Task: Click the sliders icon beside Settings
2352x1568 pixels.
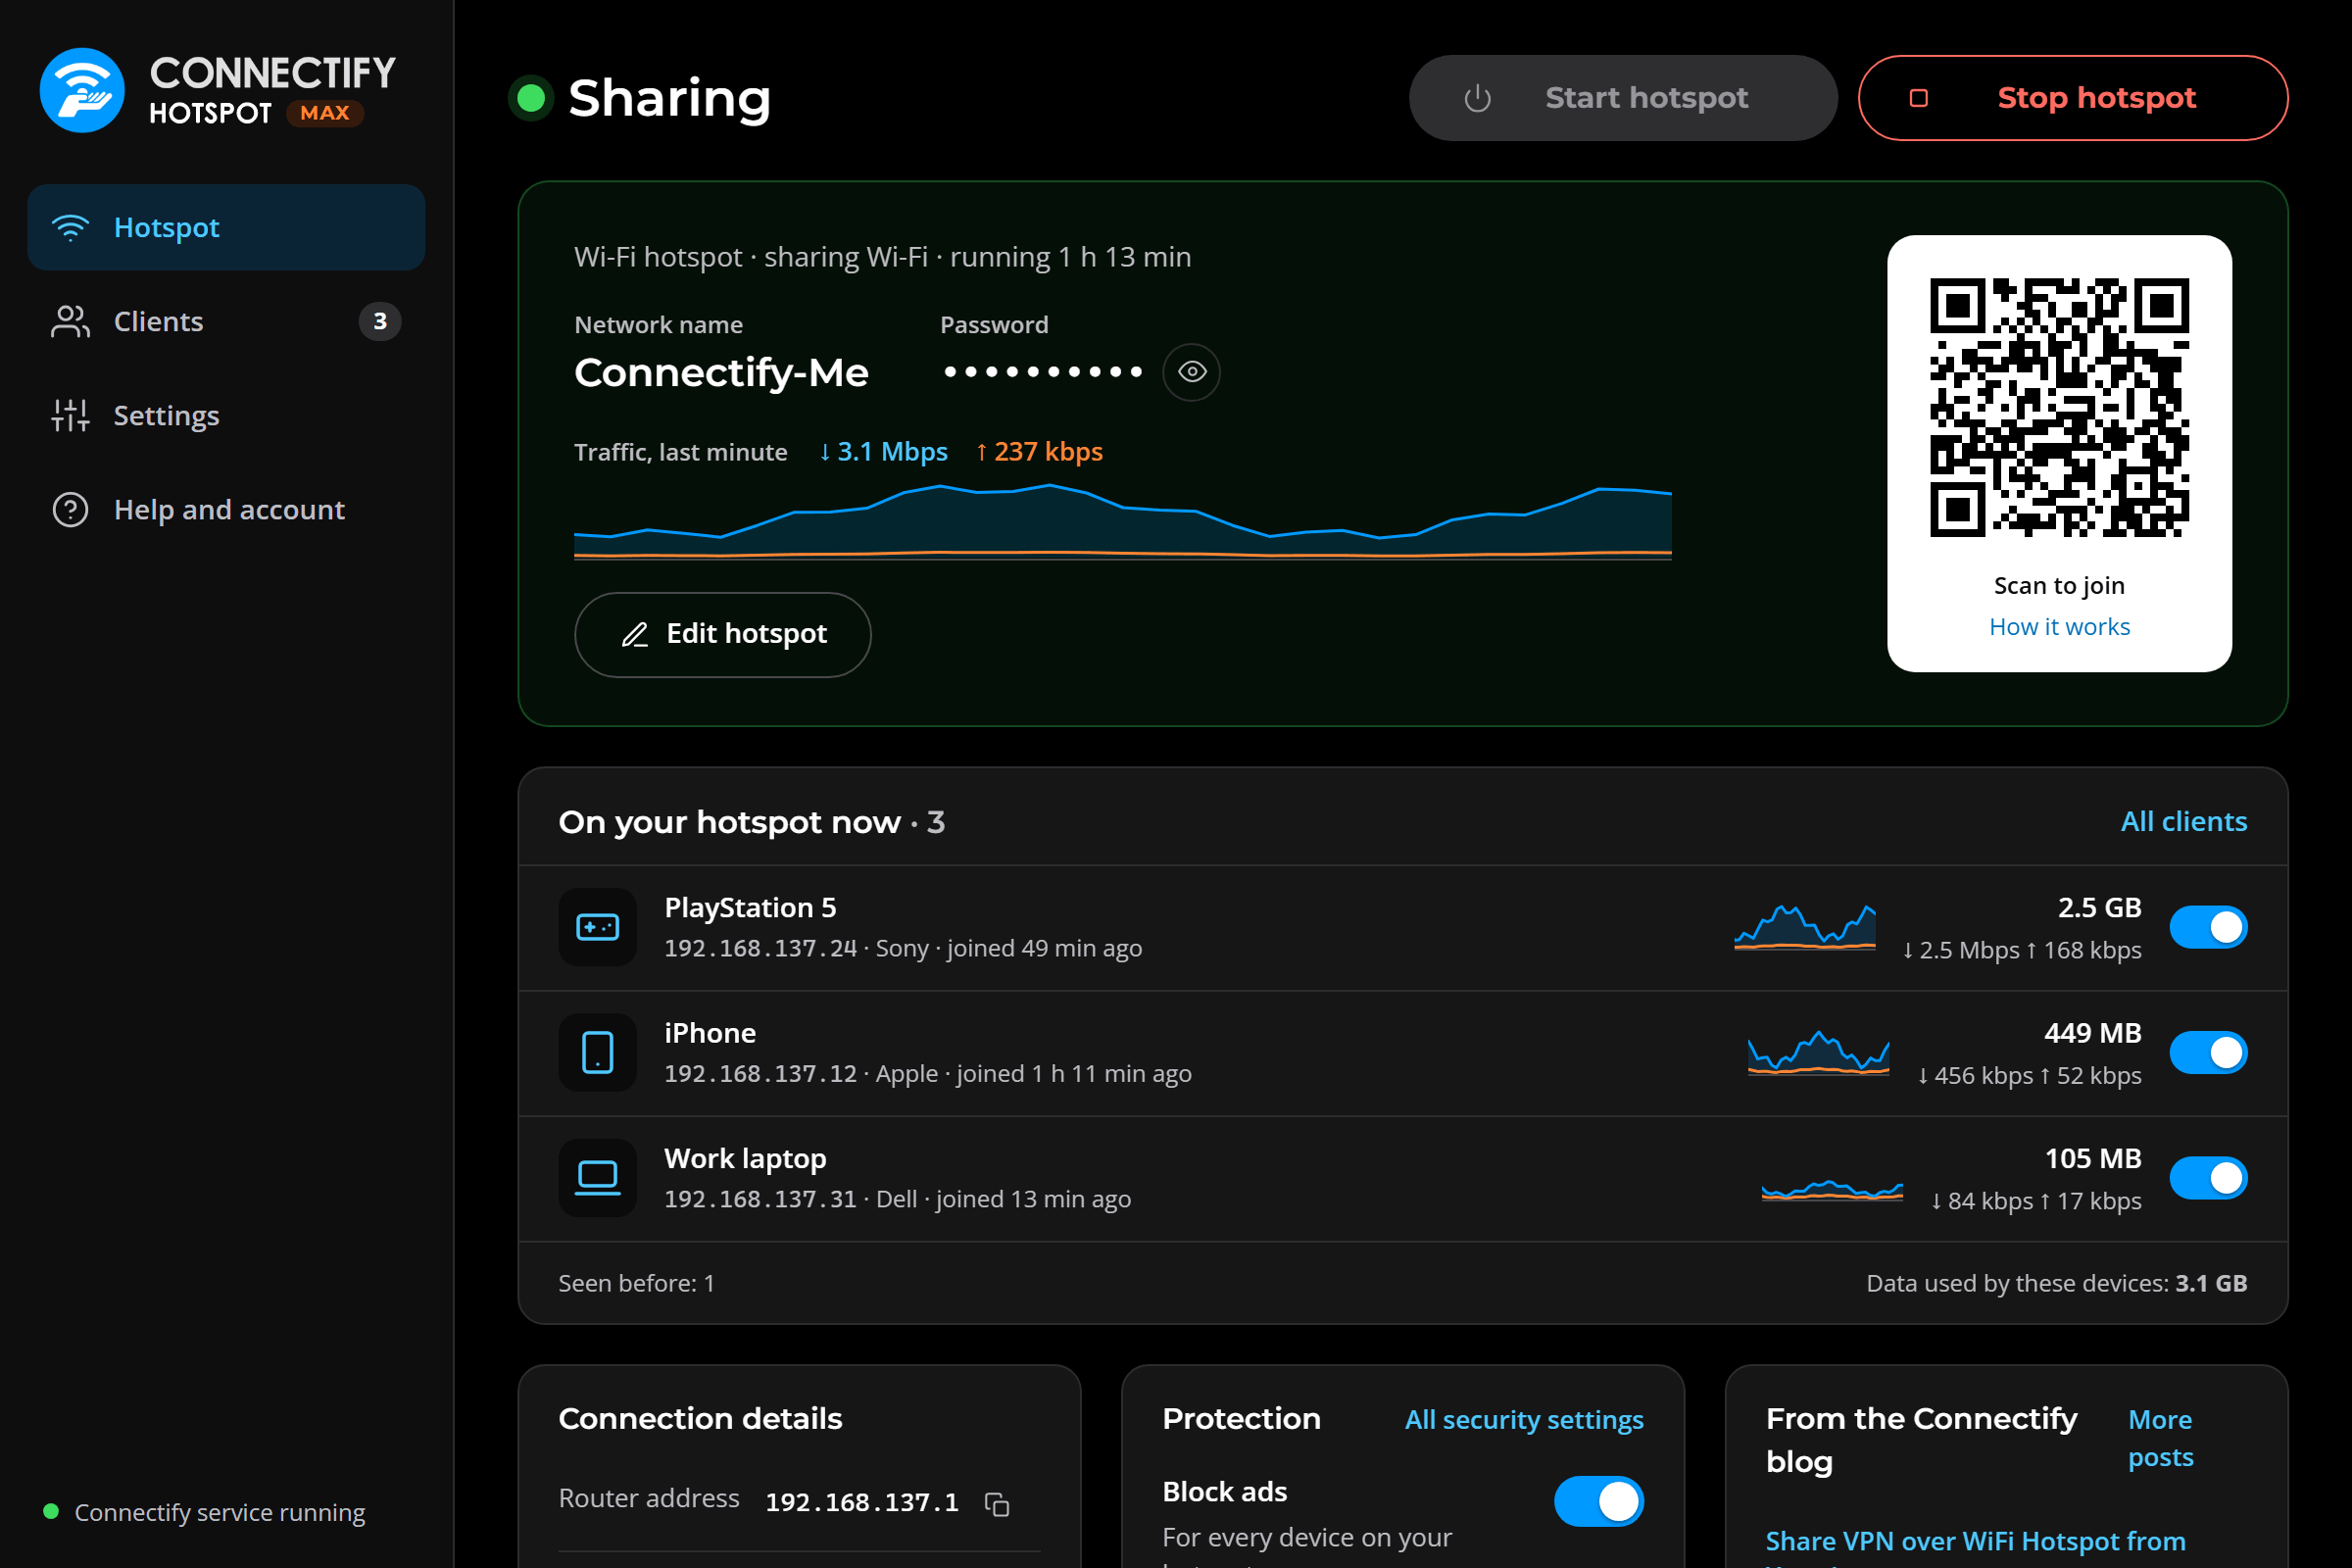Action: click(70, 416)
